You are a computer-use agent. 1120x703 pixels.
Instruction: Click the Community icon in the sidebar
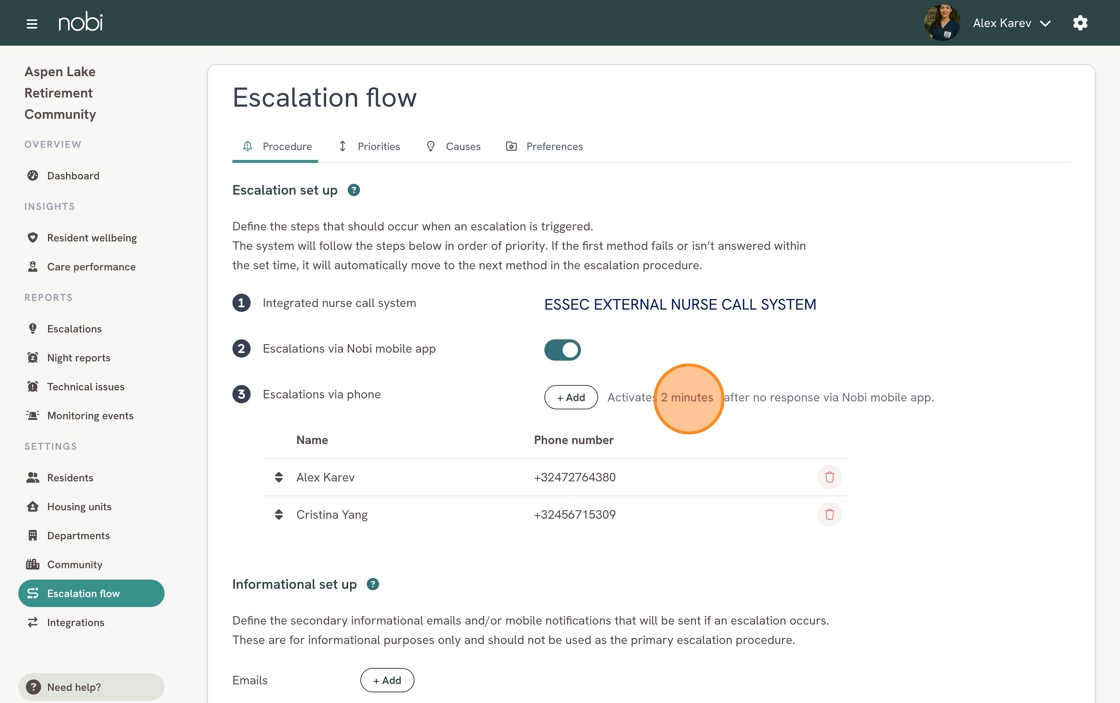click(x=32, y=564)
